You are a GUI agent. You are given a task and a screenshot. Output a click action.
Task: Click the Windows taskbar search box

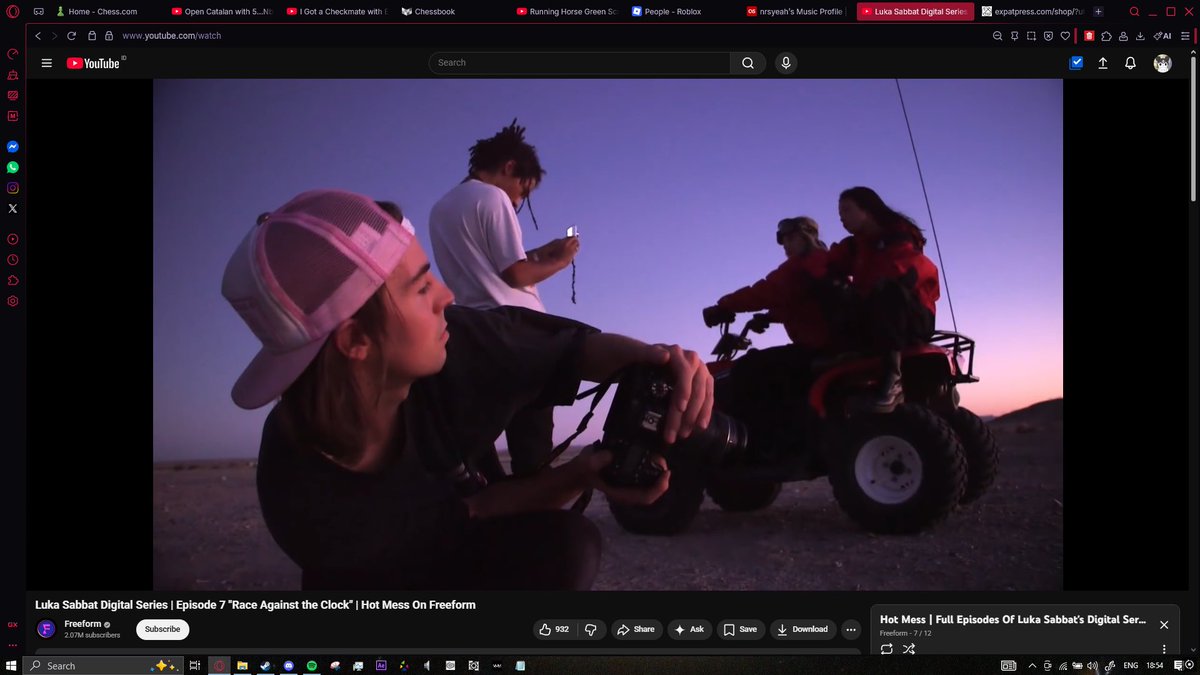(102, 665)
